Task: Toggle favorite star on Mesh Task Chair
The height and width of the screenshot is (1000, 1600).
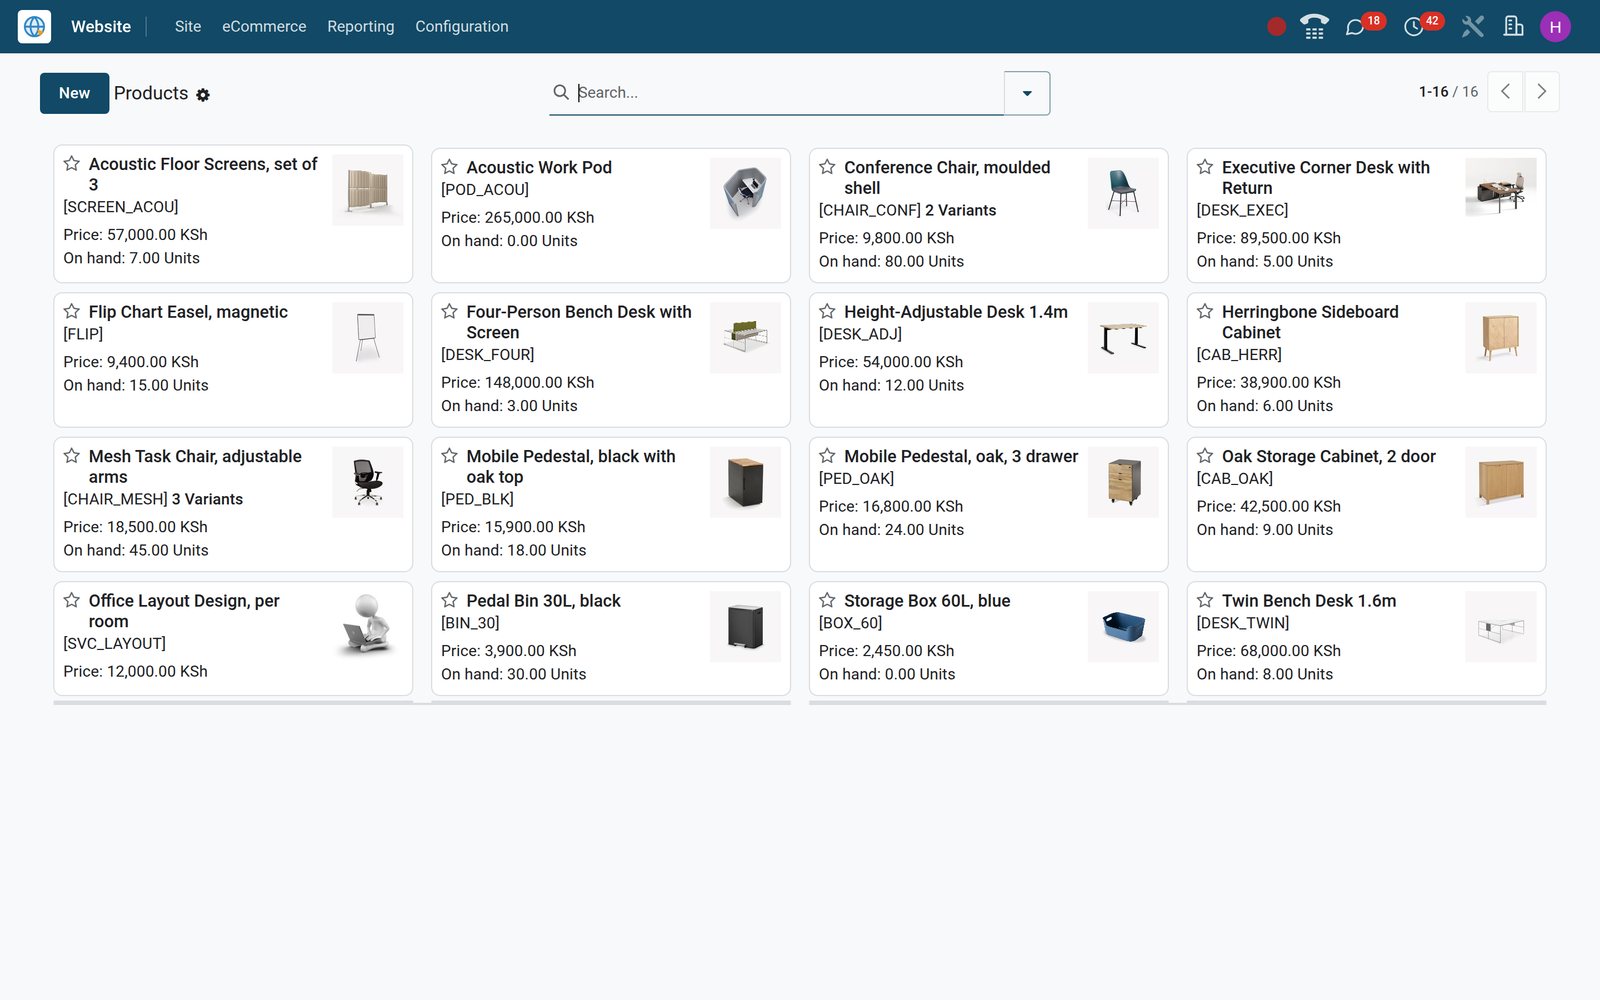Action: [72, 456]
